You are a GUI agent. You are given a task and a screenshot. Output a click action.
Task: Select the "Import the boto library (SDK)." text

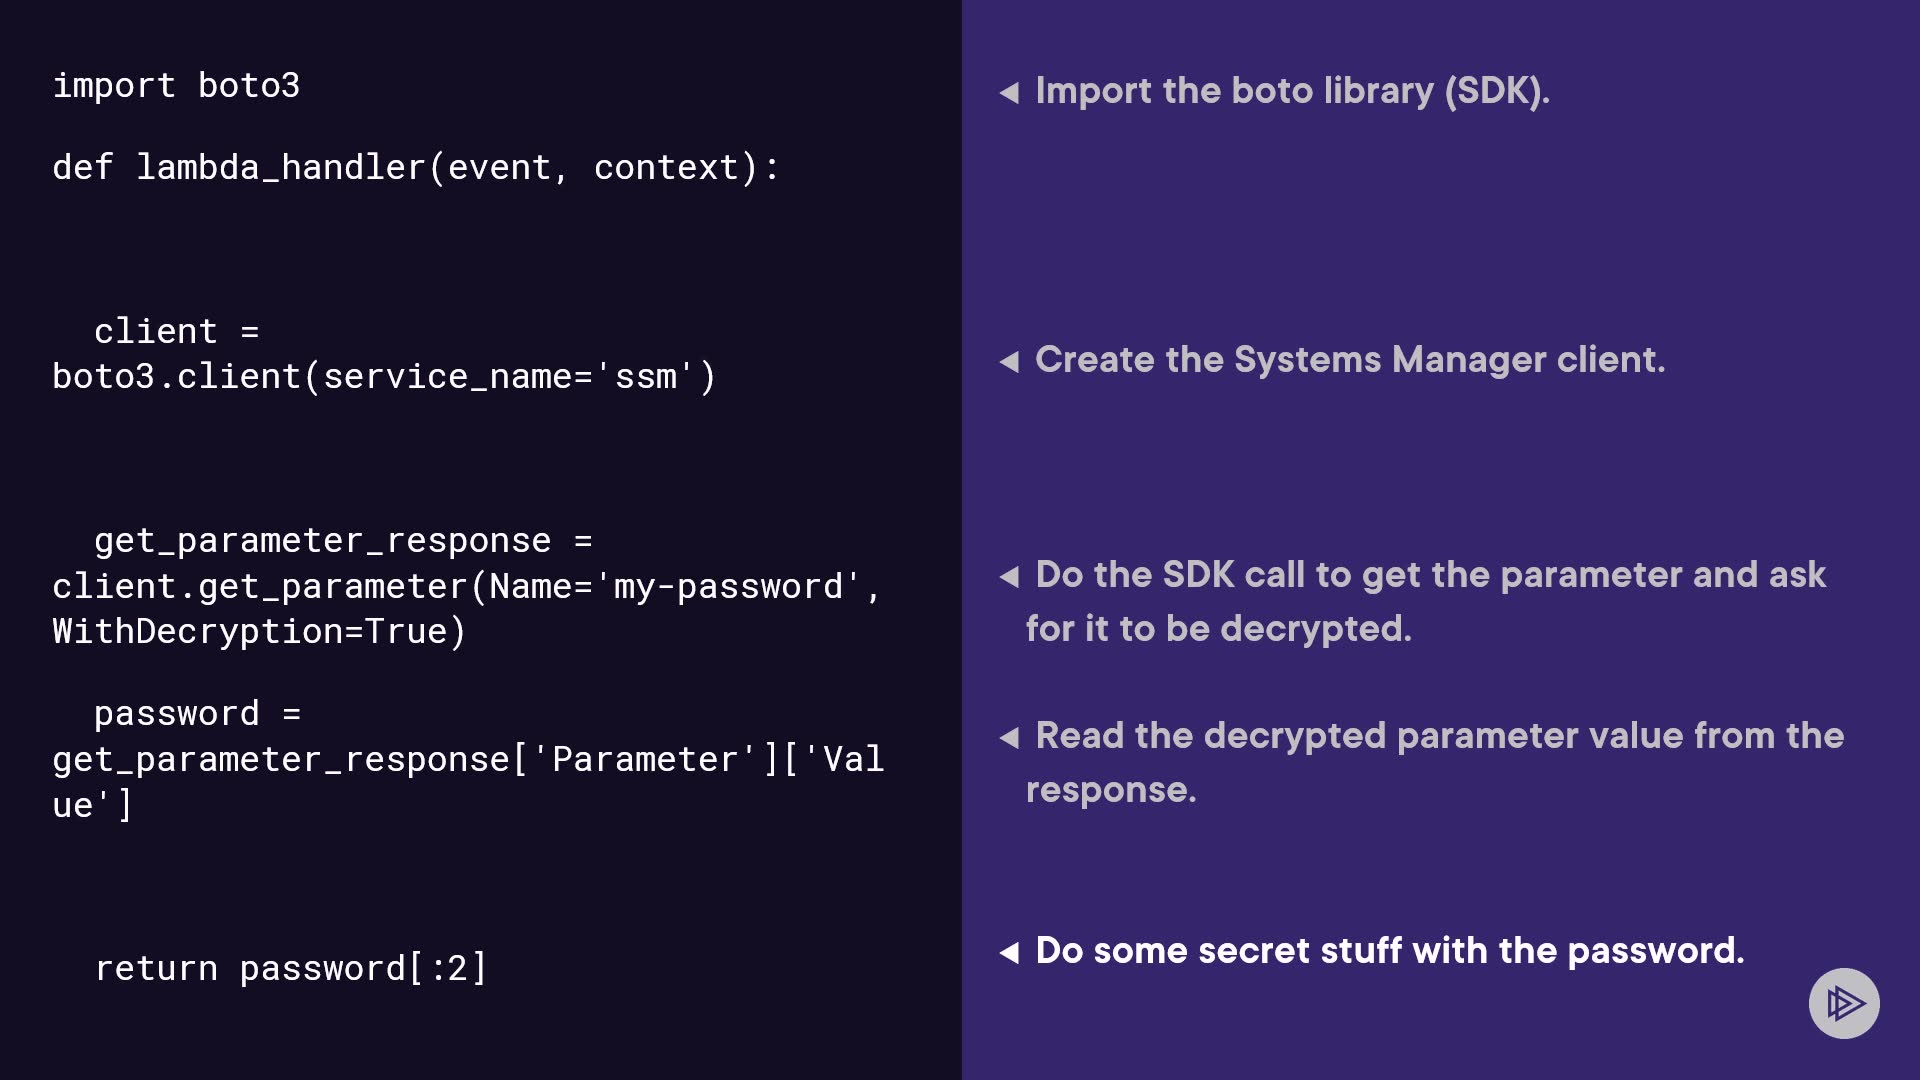click(x=1292, y=91)
